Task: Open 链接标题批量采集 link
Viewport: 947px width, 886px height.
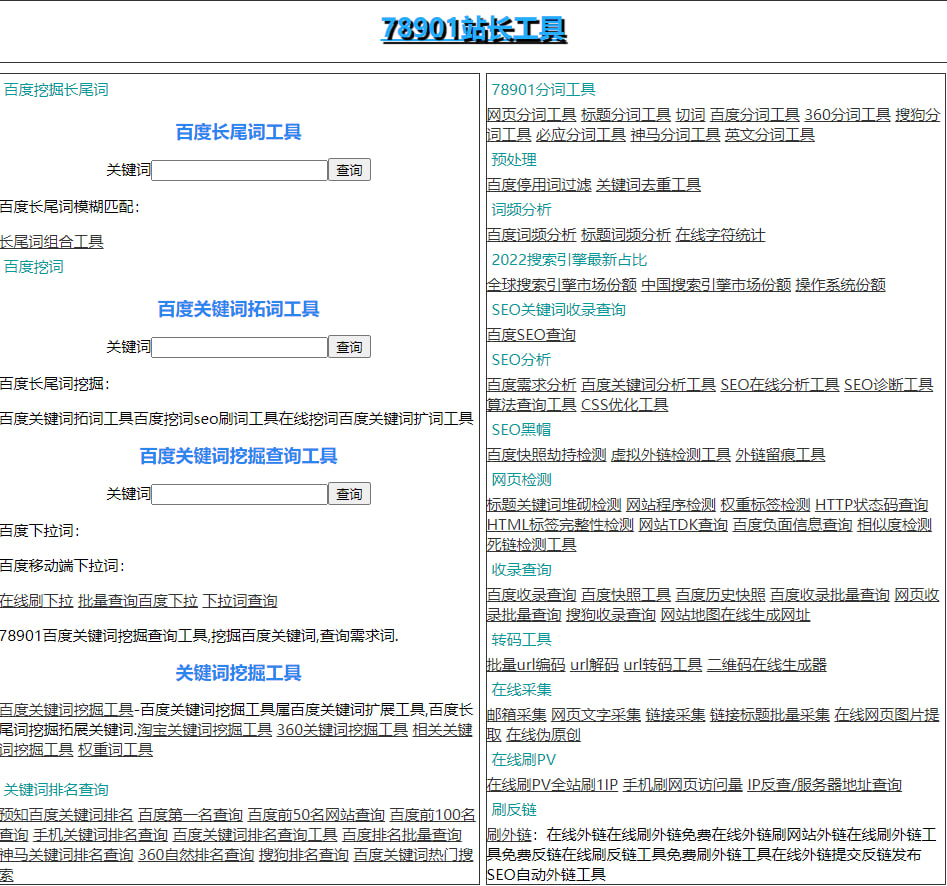Action: coord(769,715)
